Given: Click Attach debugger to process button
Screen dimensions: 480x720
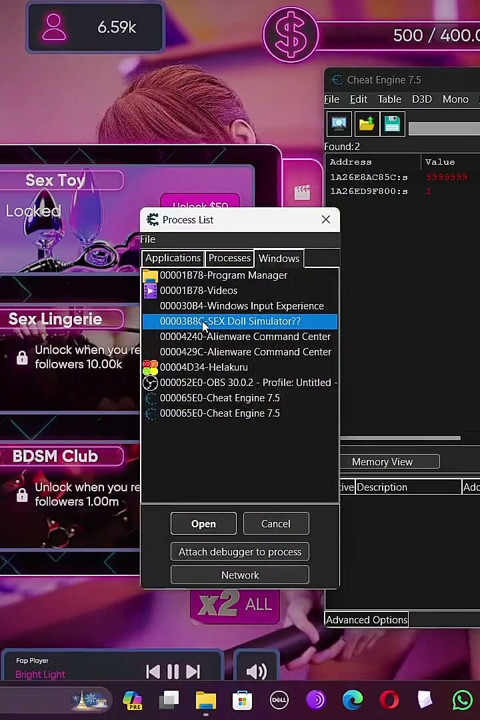Looking at the screenshot, I should point(240,551).
